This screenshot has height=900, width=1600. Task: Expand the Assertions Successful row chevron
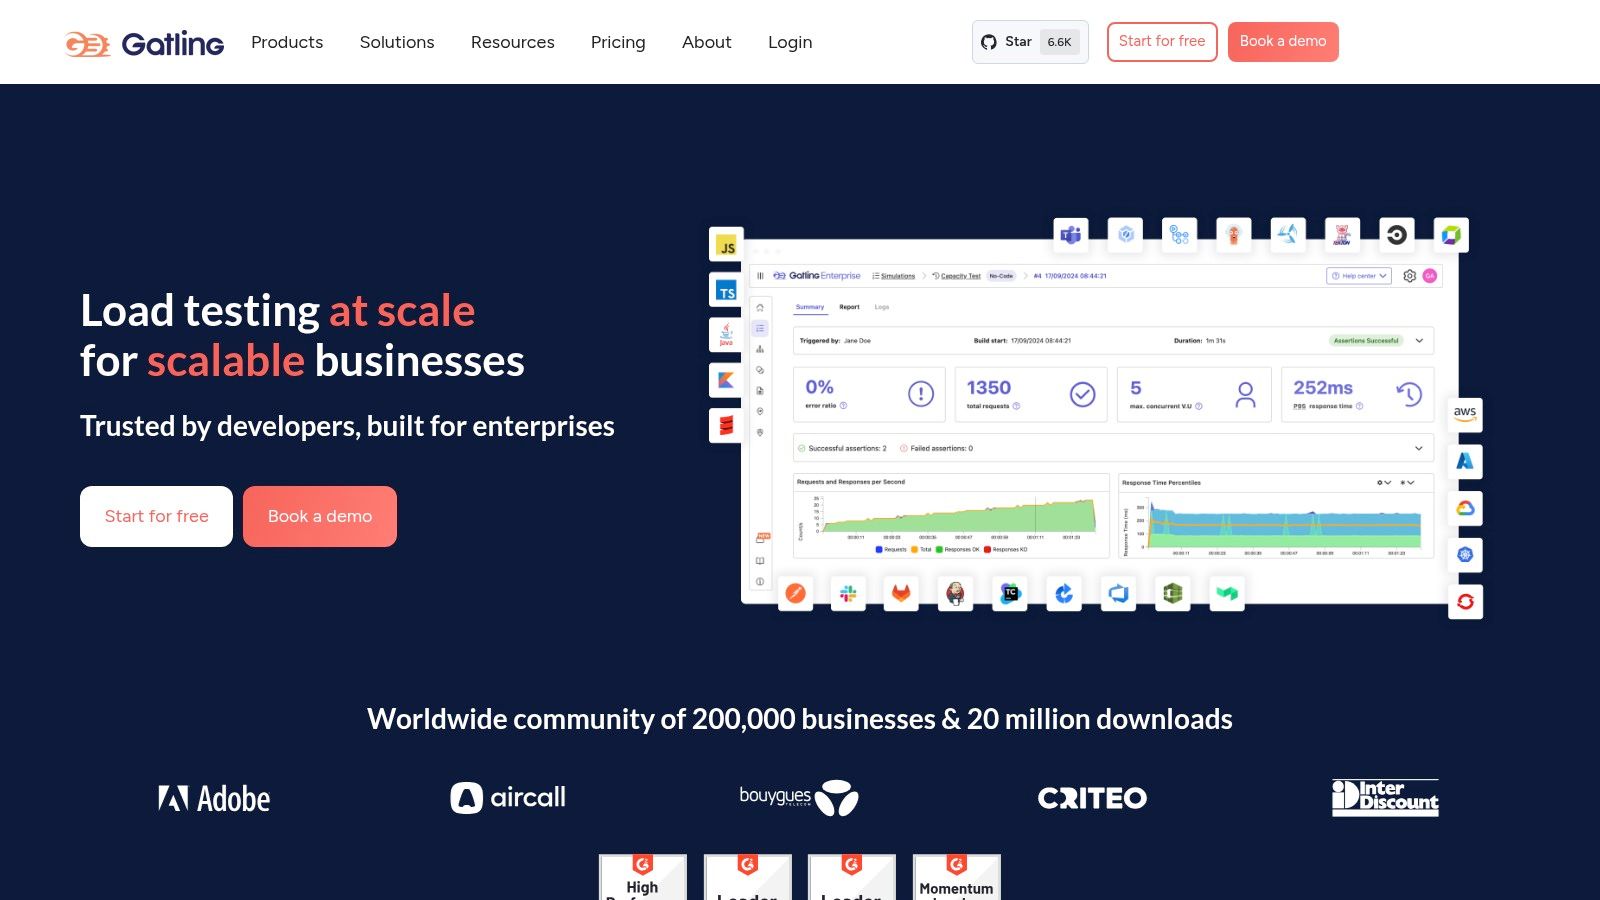click(x=1418, y=340)
